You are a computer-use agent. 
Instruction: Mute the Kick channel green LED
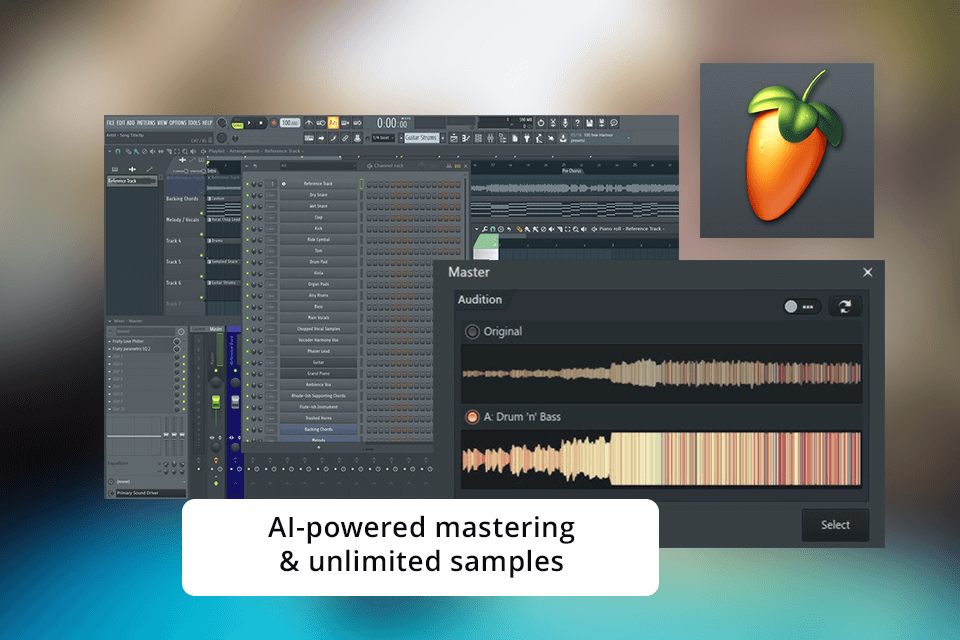point(247,228)
